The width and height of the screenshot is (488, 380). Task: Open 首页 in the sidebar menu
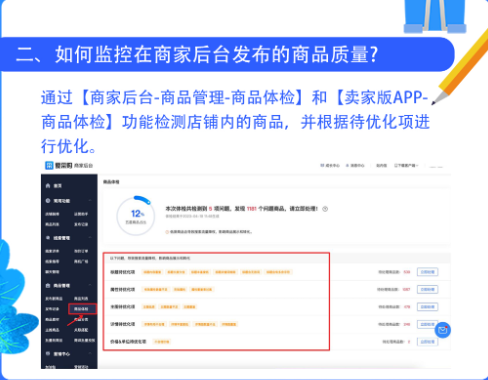pyautogui.click(x=58, y=186)
